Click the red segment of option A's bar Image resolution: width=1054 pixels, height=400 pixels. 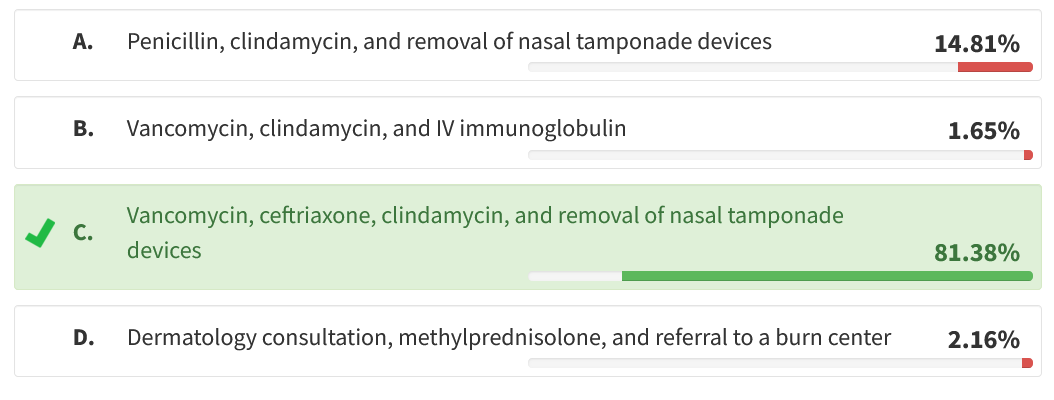994,67
